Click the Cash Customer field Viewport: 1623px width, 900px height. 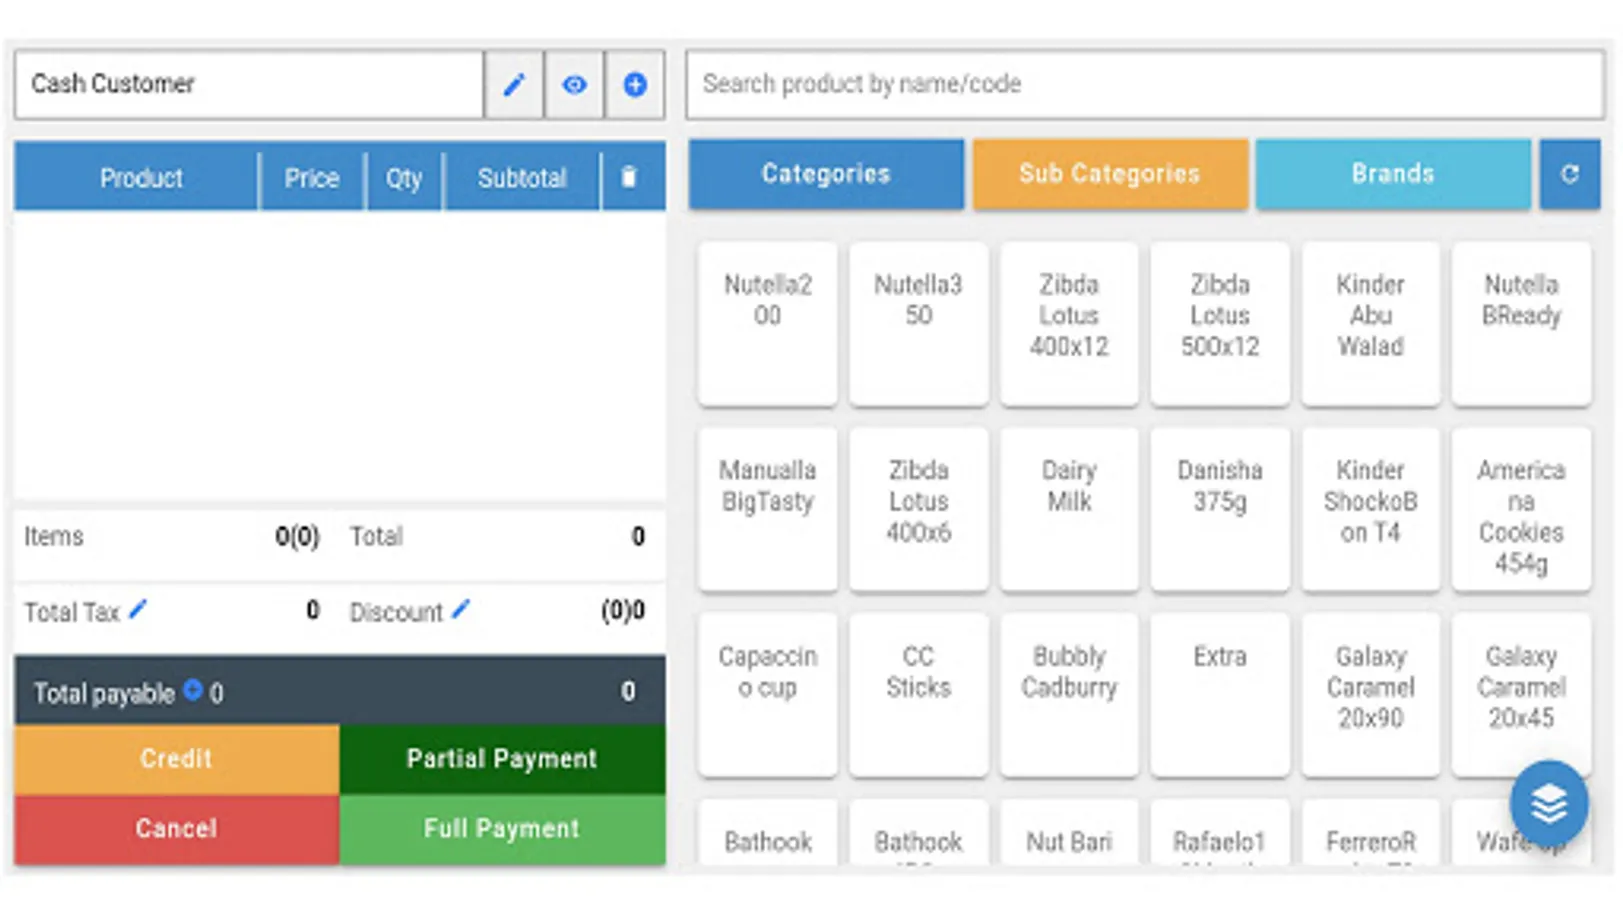[249, 84]
